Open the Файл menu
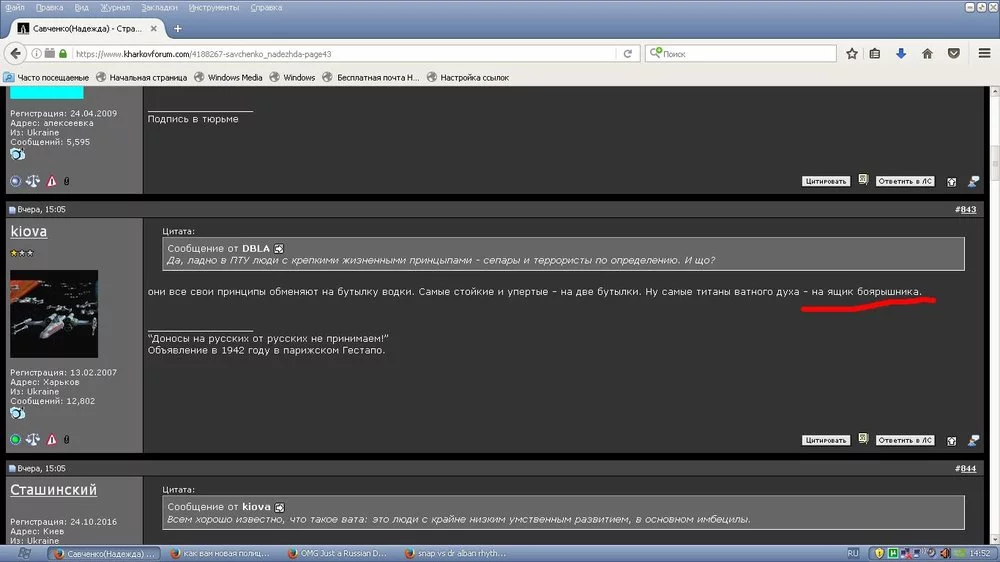1000x562 pixels. tap(14, 8)
